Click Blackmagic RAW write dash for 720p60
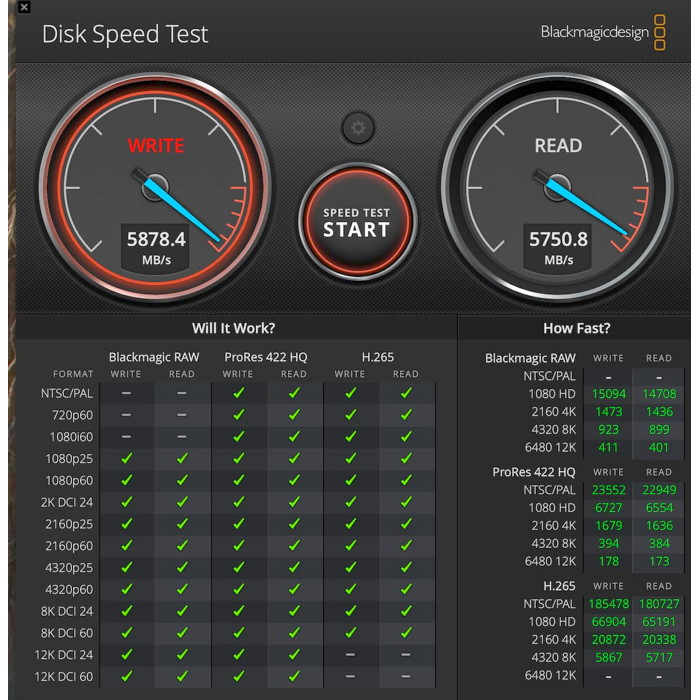700x700 pixels. (126, 415)
